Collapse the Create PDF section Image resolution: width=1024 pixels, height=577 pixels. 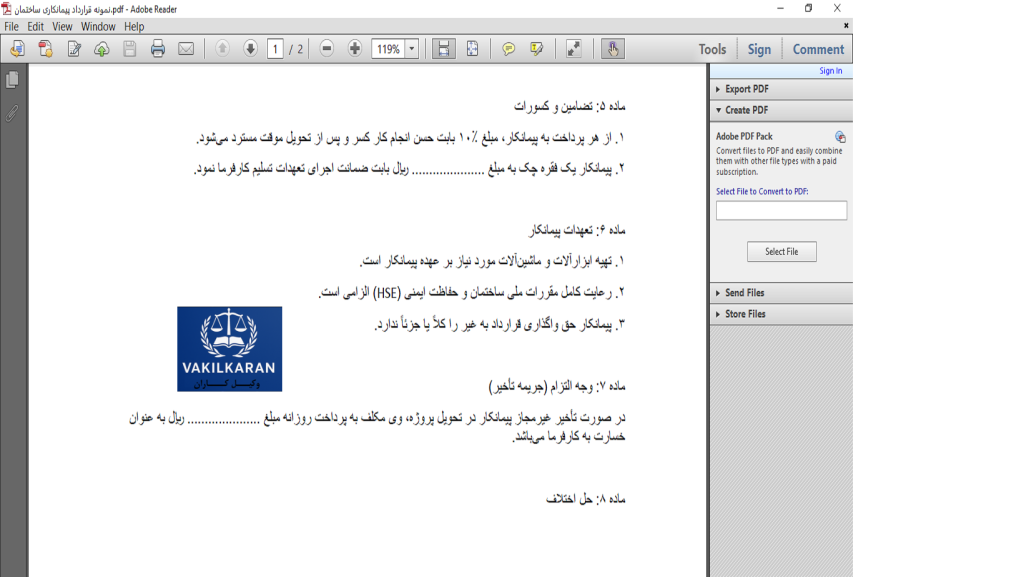(746, 110)
